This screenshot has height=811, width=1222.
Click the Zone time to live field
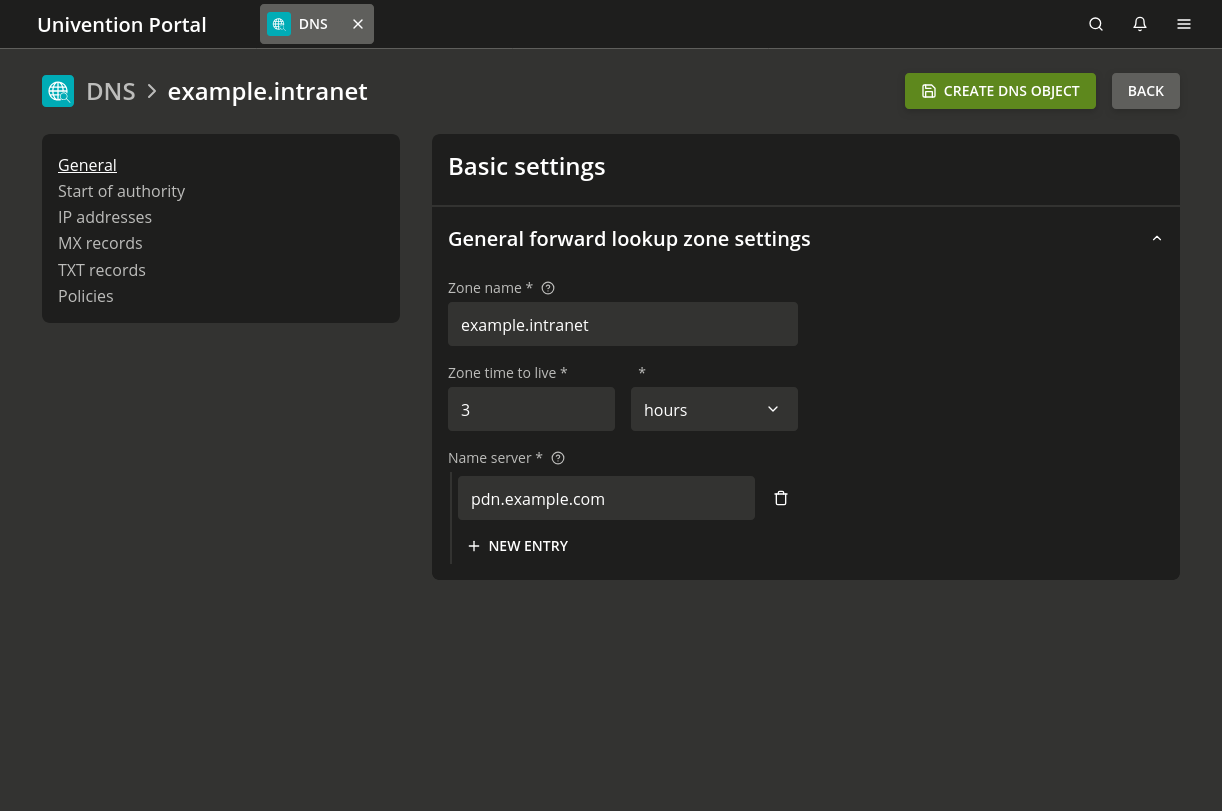pos(531,409)
